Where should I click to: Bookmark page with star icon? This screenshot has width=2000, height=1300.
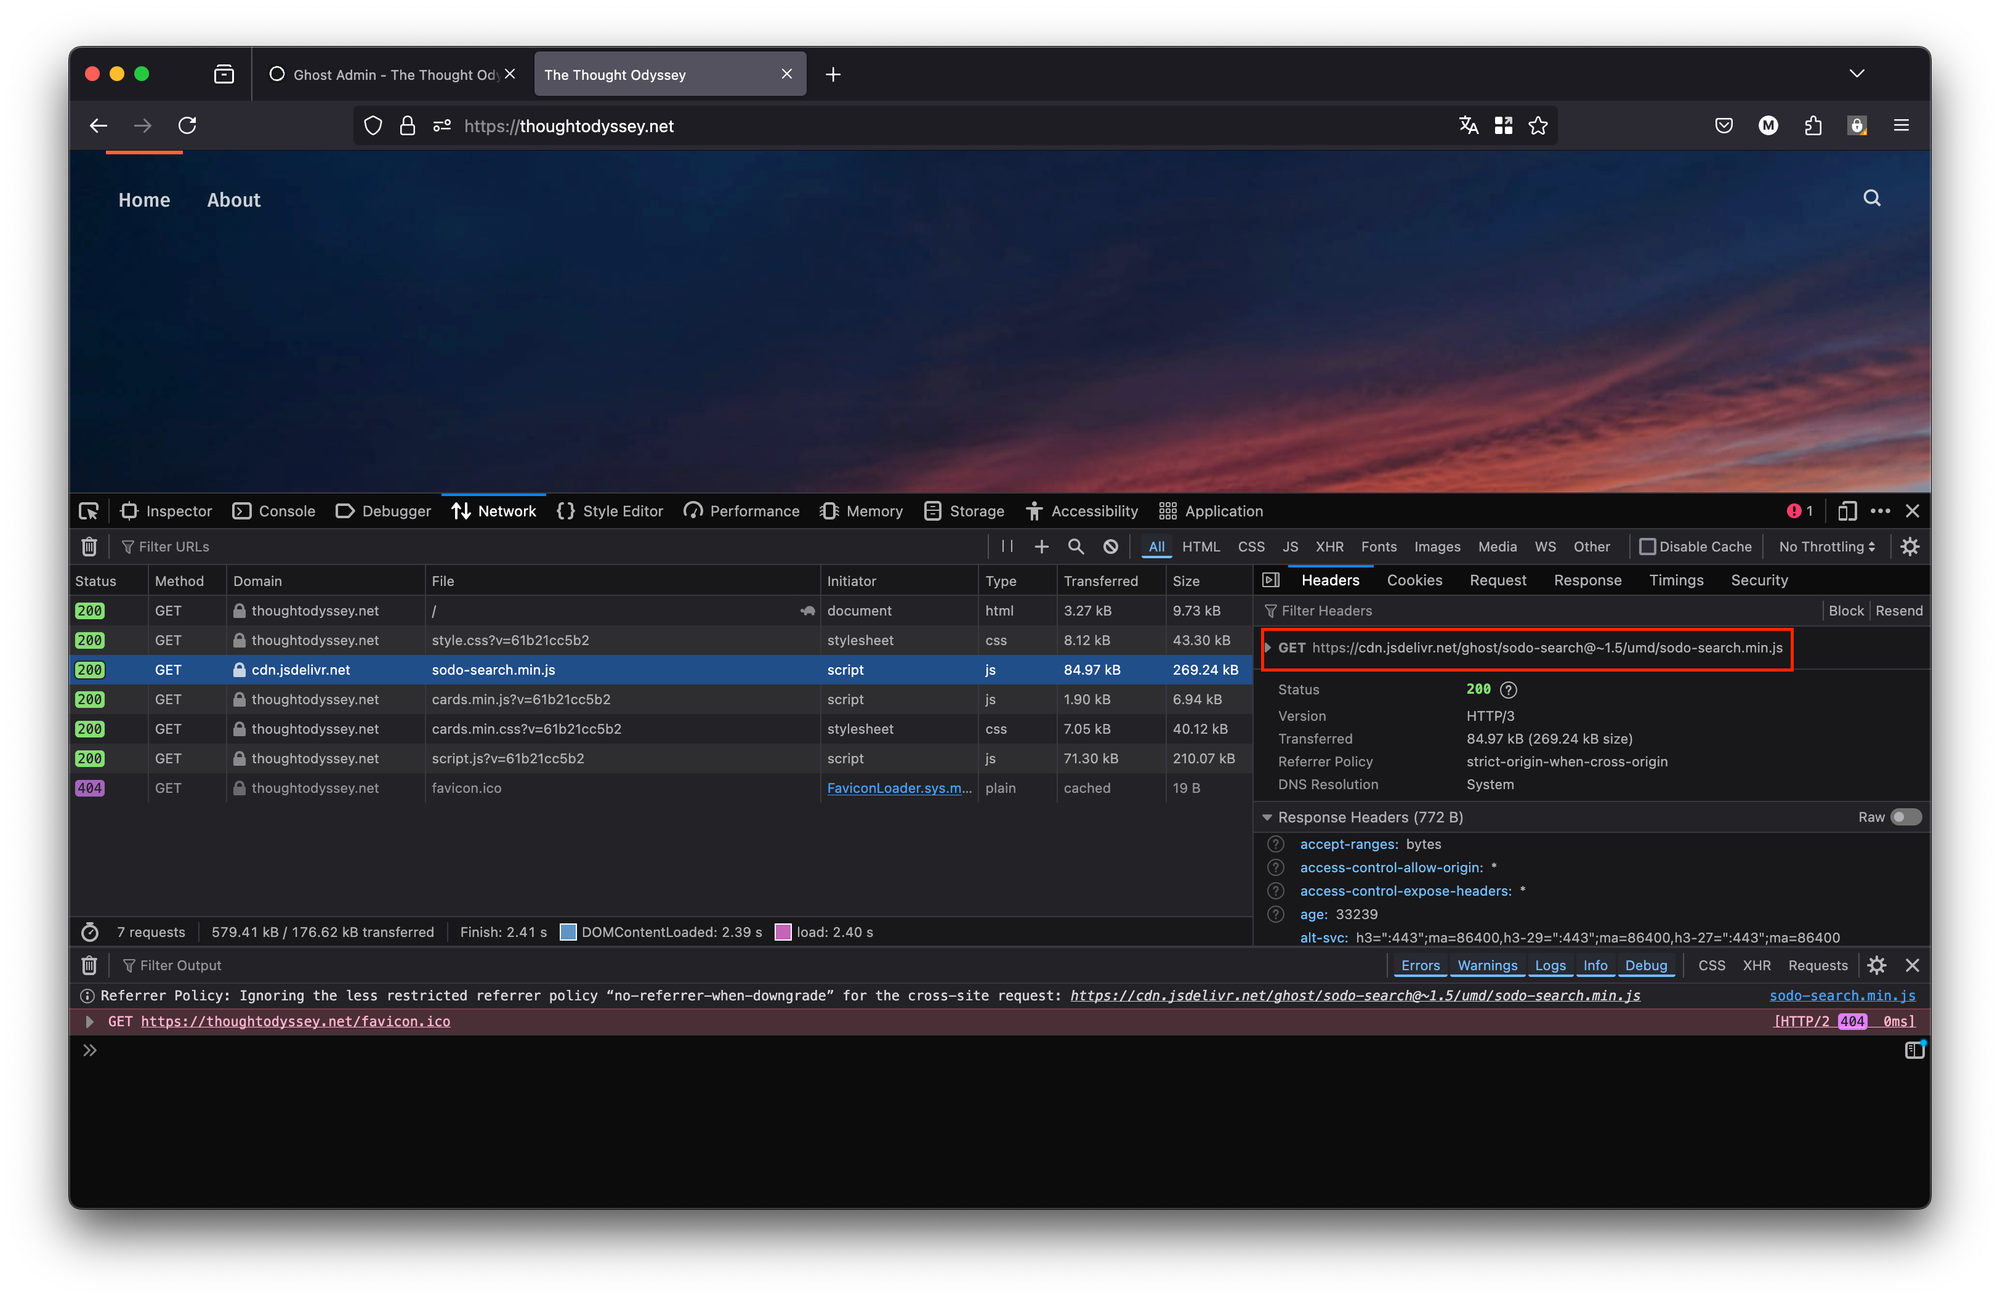(1538, 126)
